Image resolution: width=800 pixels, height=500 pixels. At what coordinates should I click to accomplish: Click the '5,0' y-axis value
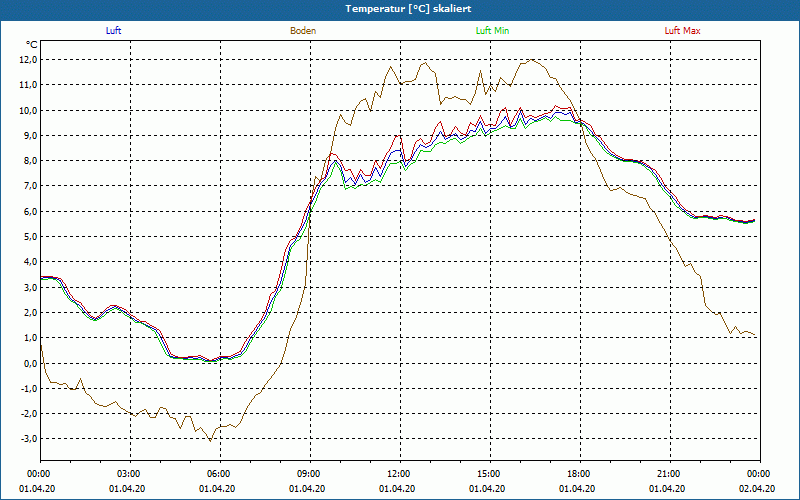click(31, 236)
